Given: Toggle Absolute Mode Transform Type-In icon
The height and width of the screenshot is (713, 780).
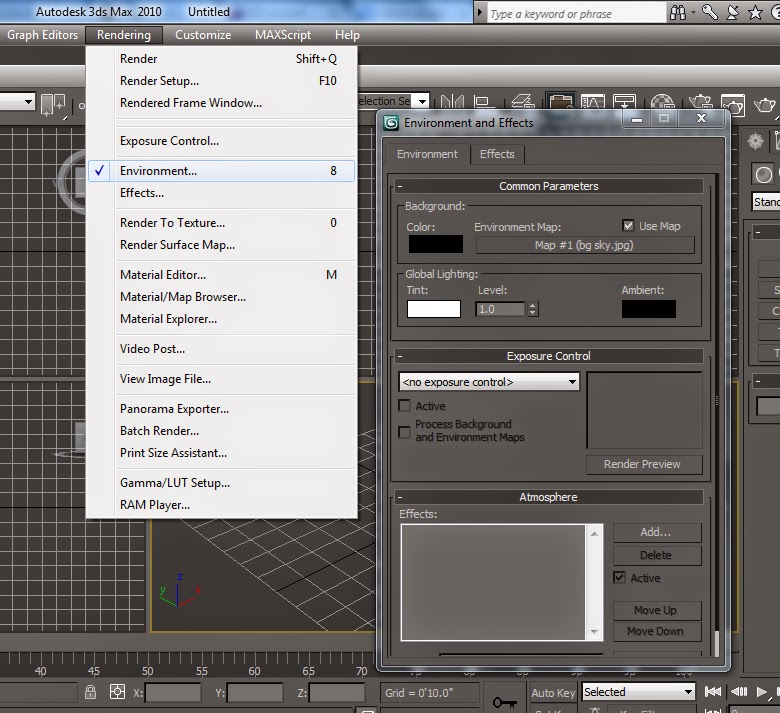Looking at the screenshot, I should 117,692.
